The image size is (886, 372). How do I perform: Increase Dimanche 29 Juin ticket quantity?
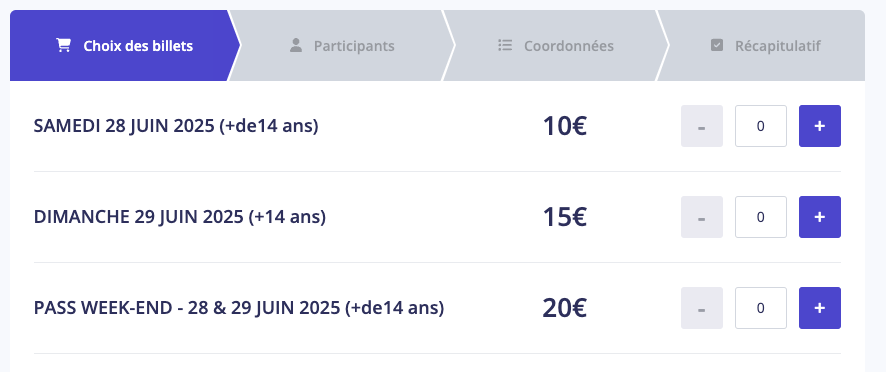pos(819,217)
